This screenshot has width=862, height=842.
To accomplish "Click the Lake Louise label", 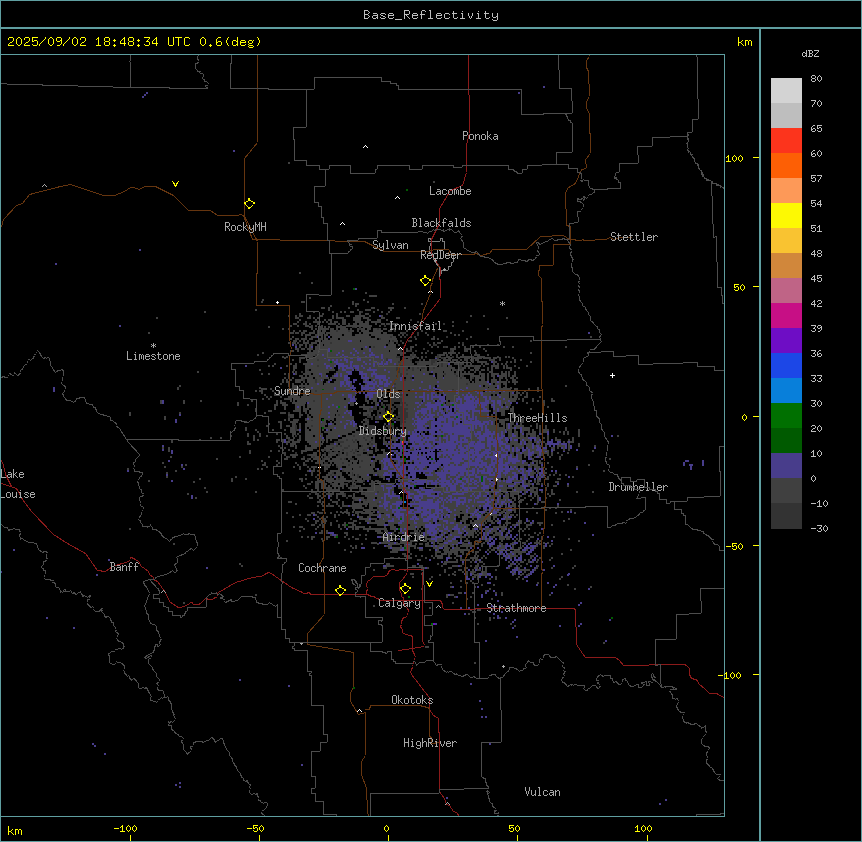I will pyautogui.click(x=18, y=484).
